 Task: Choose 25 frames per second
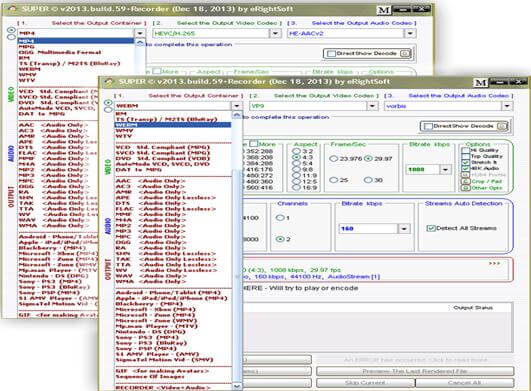click(x=333, y=180)
